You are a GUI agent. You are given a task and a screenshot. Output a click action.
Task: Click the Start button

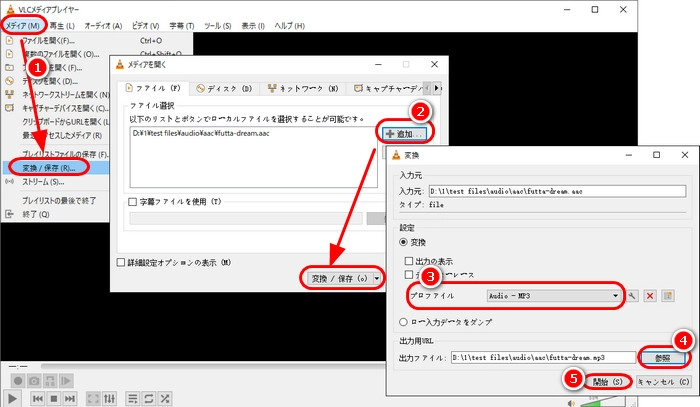coord(607,382)
